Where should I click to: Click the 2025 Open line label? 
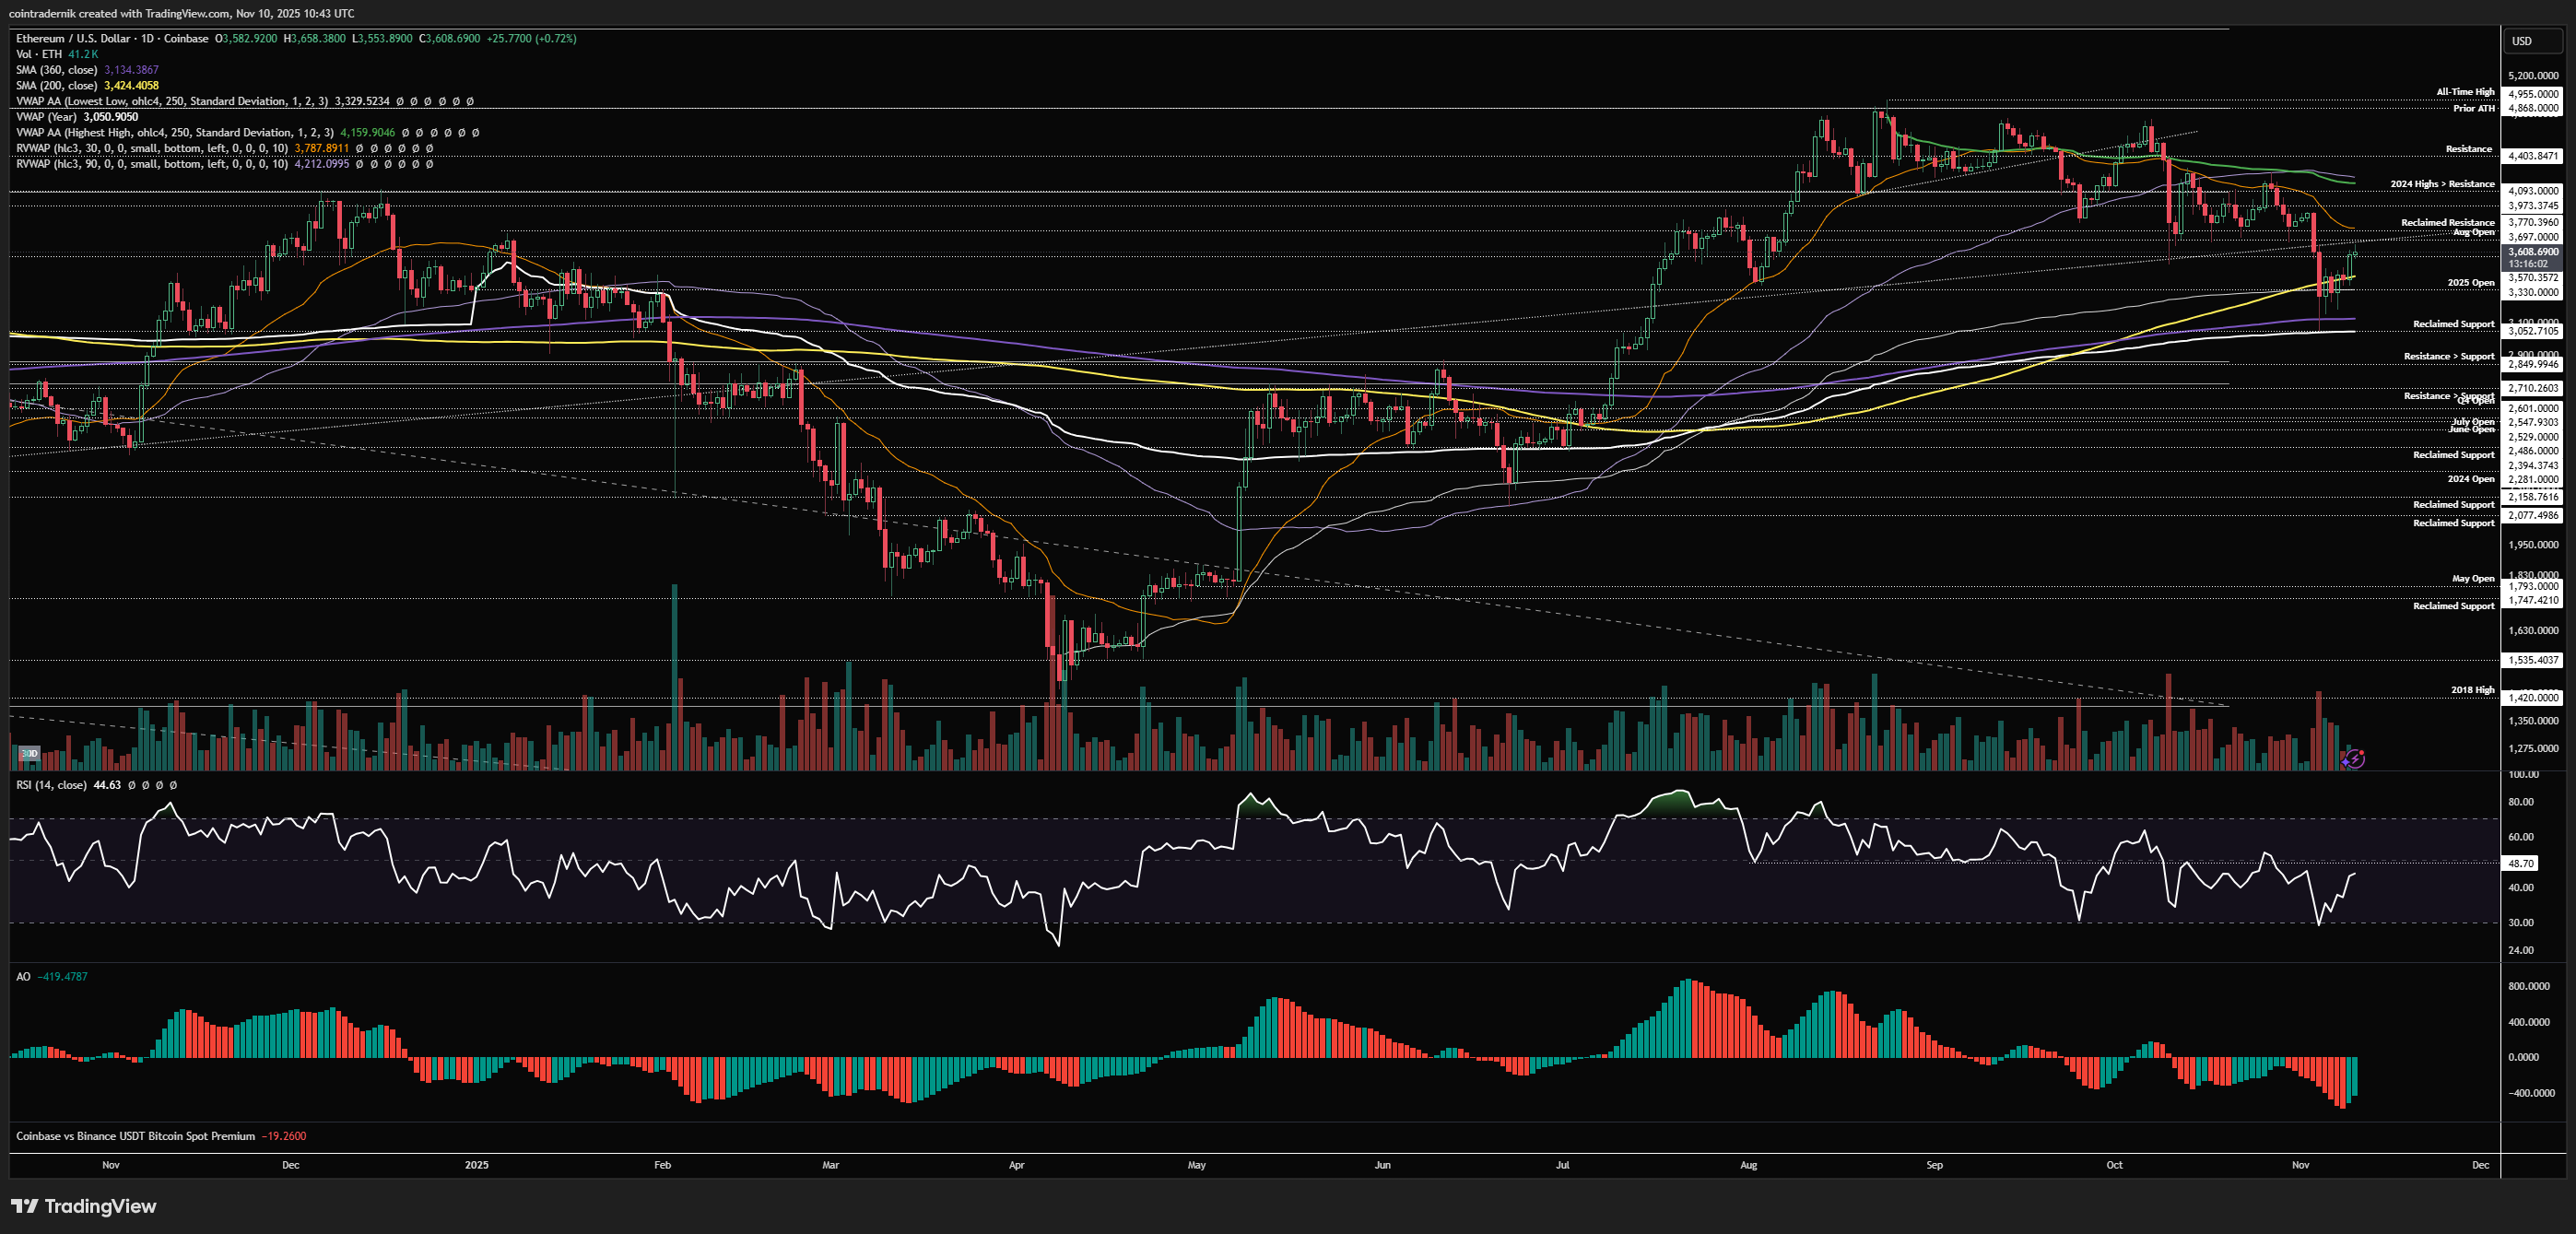click(2470, 283)
